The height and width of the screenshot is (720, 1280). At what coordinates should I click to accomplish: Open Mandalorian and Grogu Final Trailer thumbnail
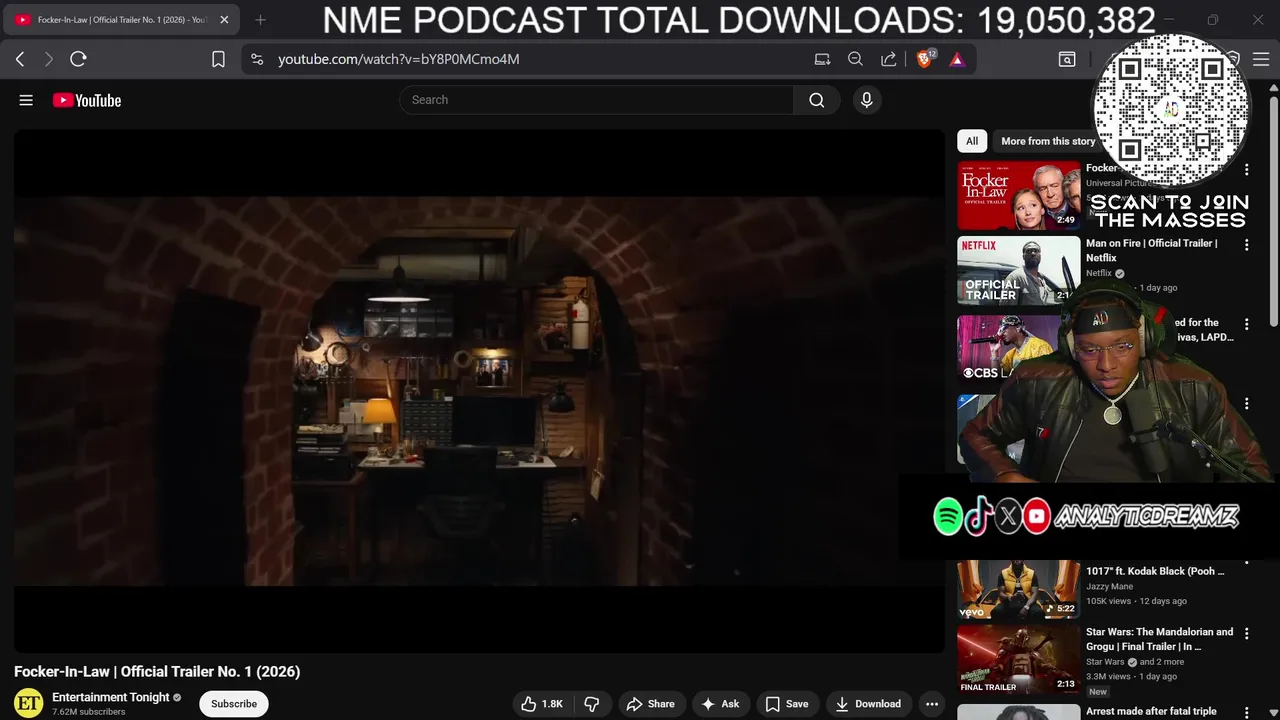(x=1019, y=659)
